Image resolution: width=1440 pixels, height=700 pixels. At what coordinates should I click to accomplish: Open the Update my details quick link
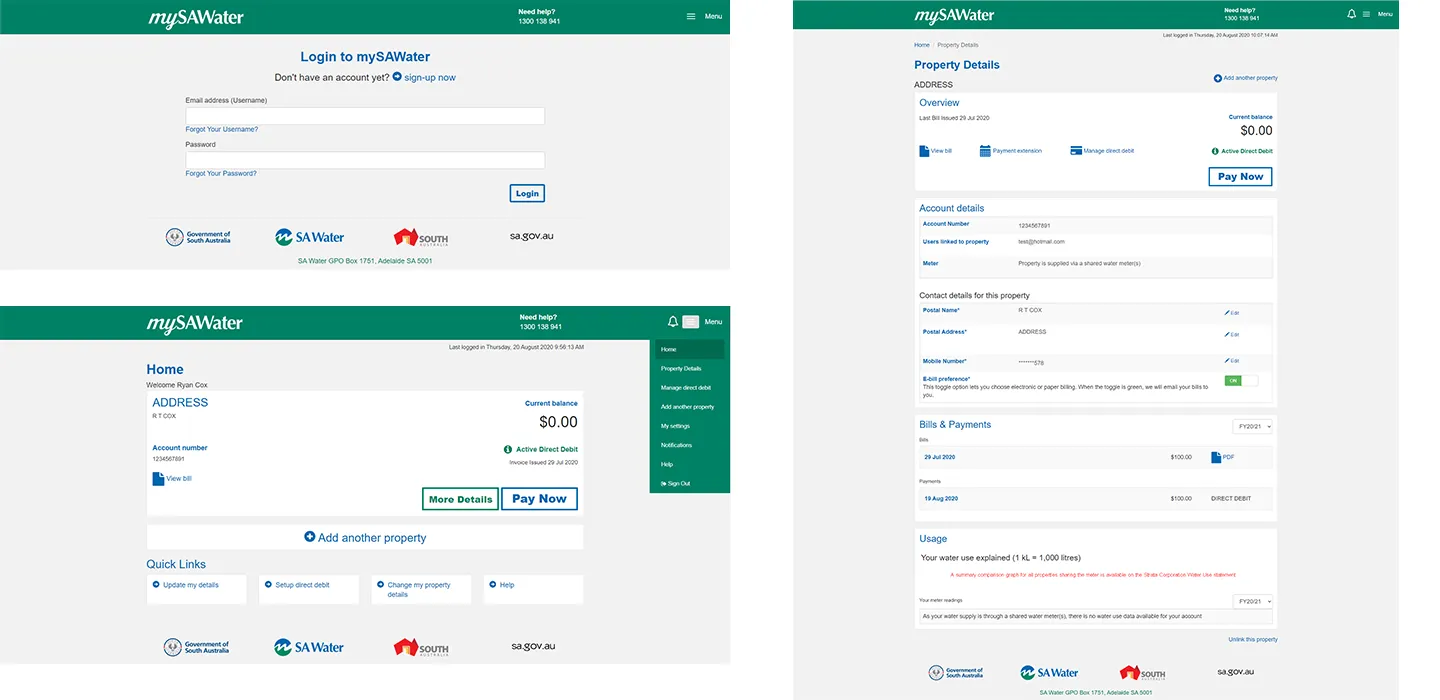(x=196, y=589)
